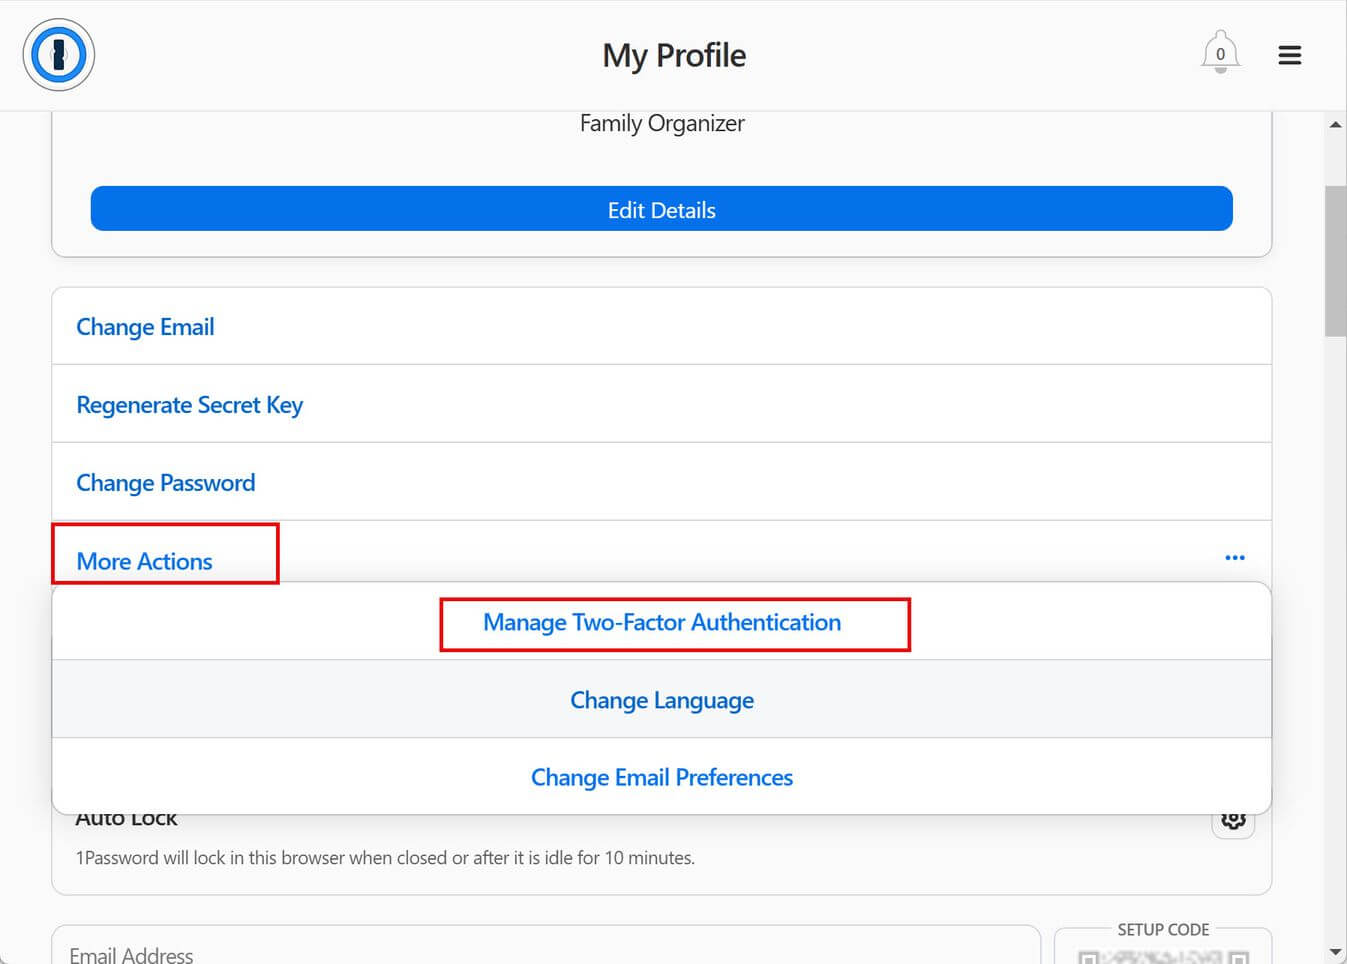Image resolution: width=1347 pixels, height=964 pixels.
Task: Select Change Email Preferences
Action: click(662, 777)
